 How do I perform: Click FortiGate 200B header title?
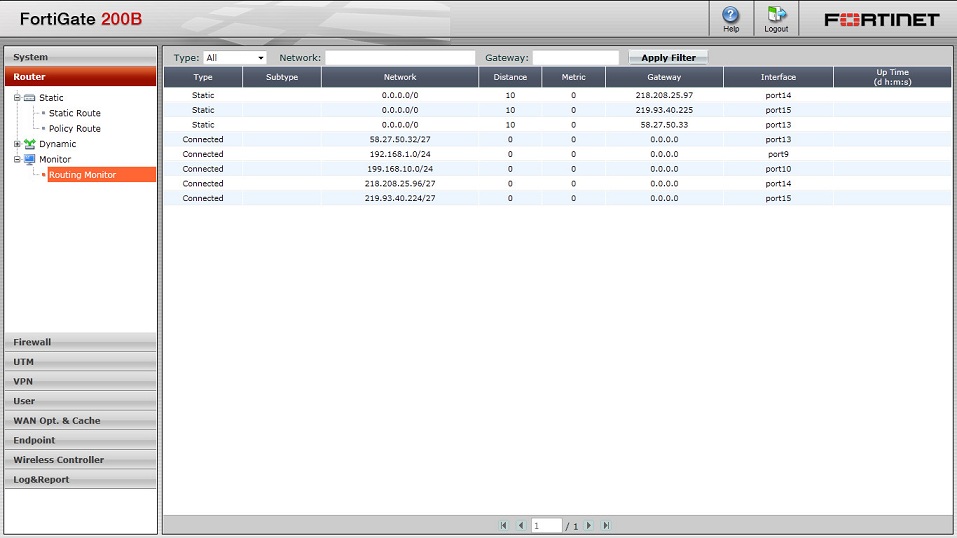coord(81,19)
